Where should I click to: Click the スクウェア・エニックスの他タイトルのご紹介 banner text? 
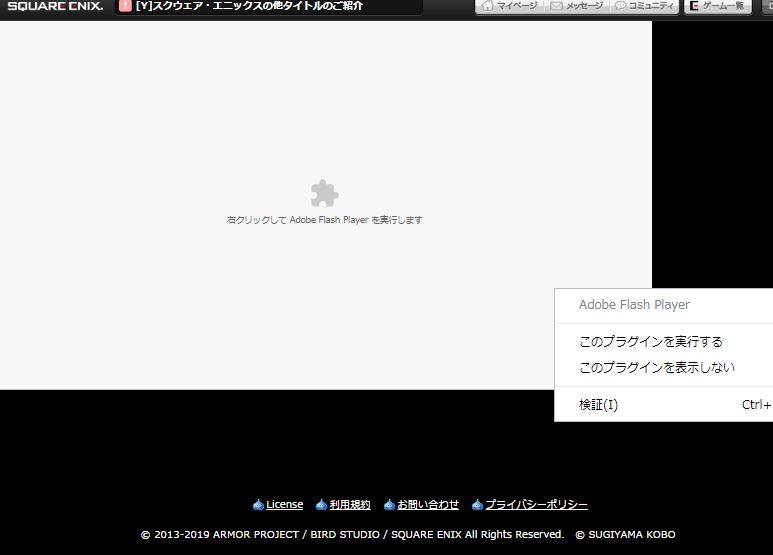[x=249, y=6]
